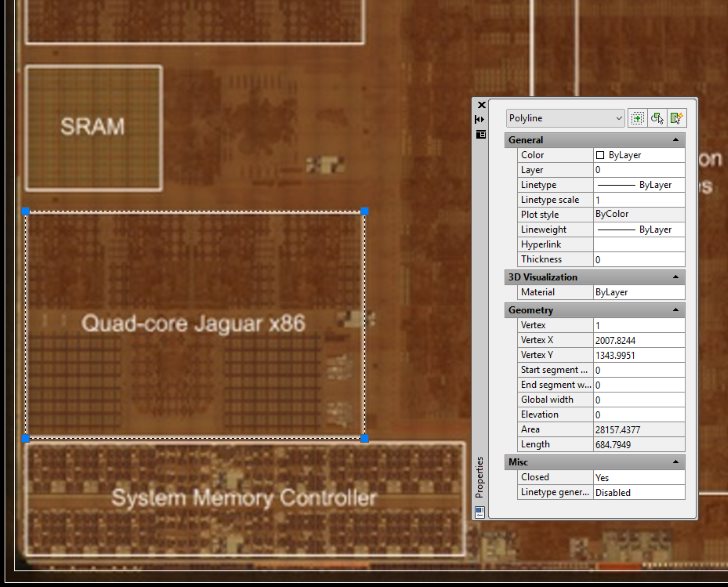Select the top-left grip of polyline
Image resolution: width=728 pixels, height=587 pixels.
pos(26,212)
